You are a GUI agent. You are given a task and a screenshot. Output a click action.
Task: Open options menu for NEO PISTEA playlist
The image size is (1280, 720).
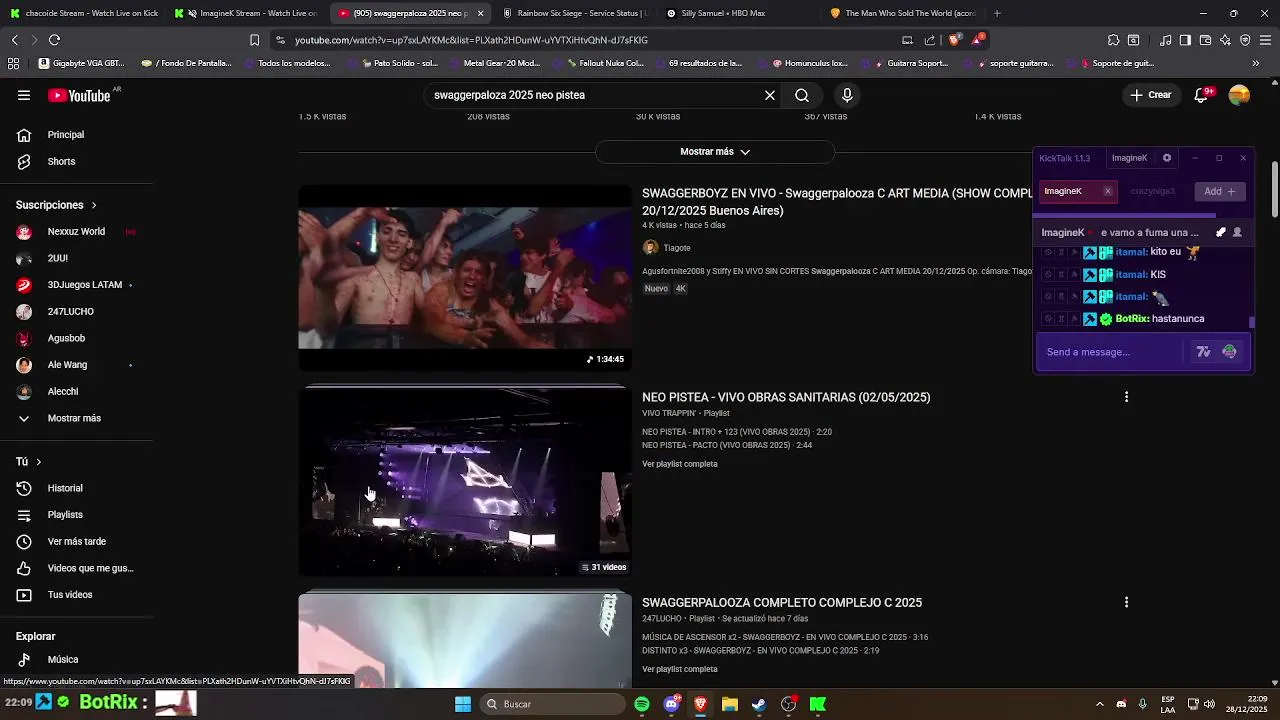1126,397
